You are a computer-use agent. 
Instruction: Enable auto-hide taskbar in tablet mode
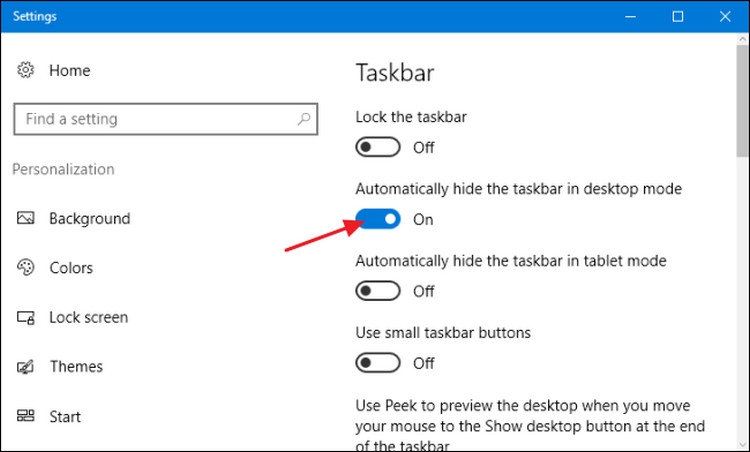pos(377,291)
